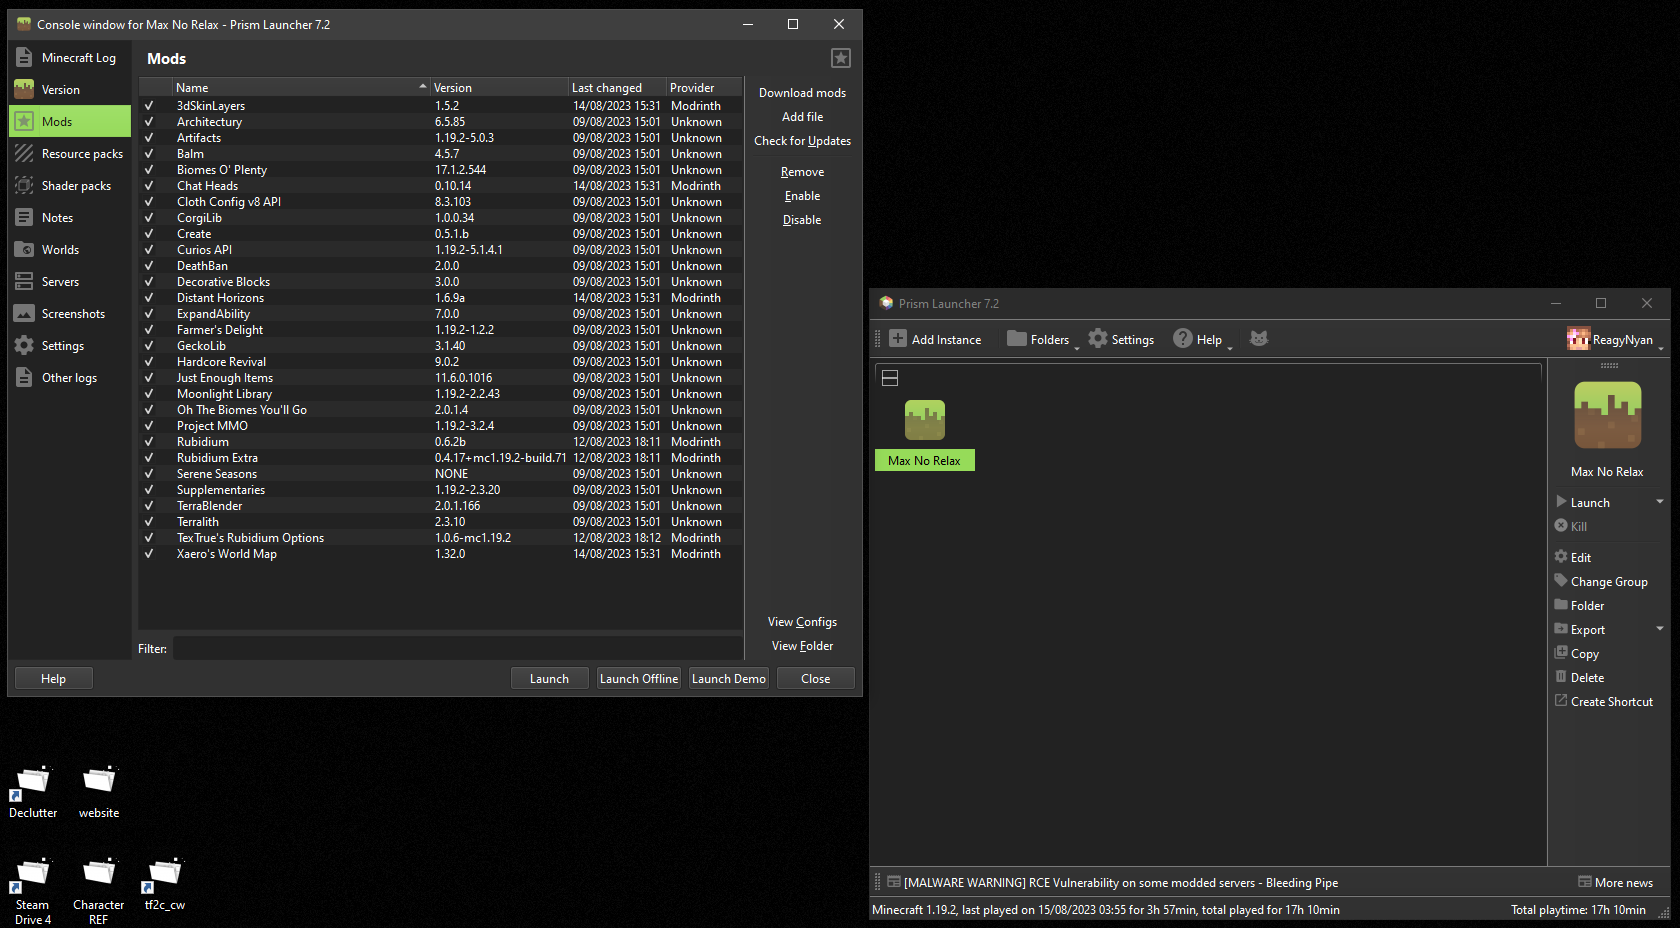
Task: Open the Settings gear in console sidebar
Action: [x=24, y=346]
